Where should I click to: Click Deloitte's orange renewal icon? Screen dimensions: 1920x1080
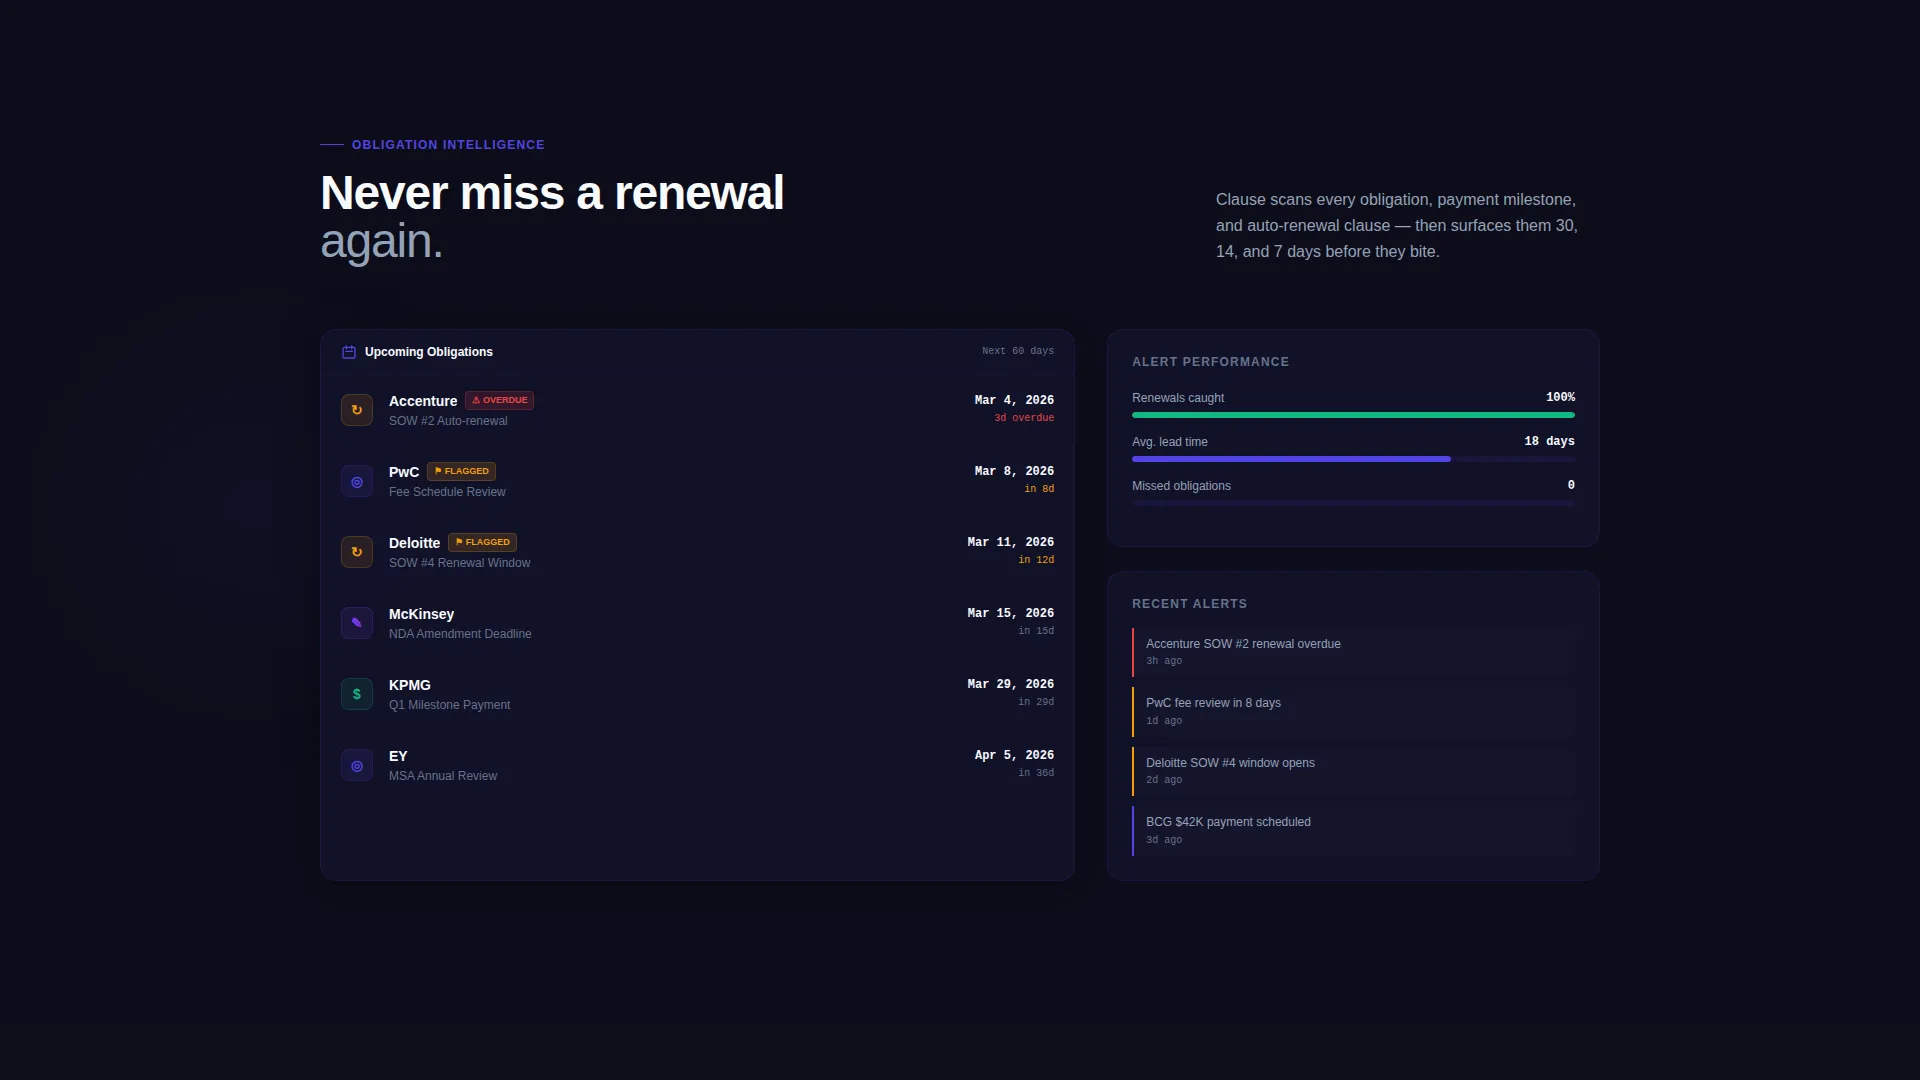(x=357, y=552)
